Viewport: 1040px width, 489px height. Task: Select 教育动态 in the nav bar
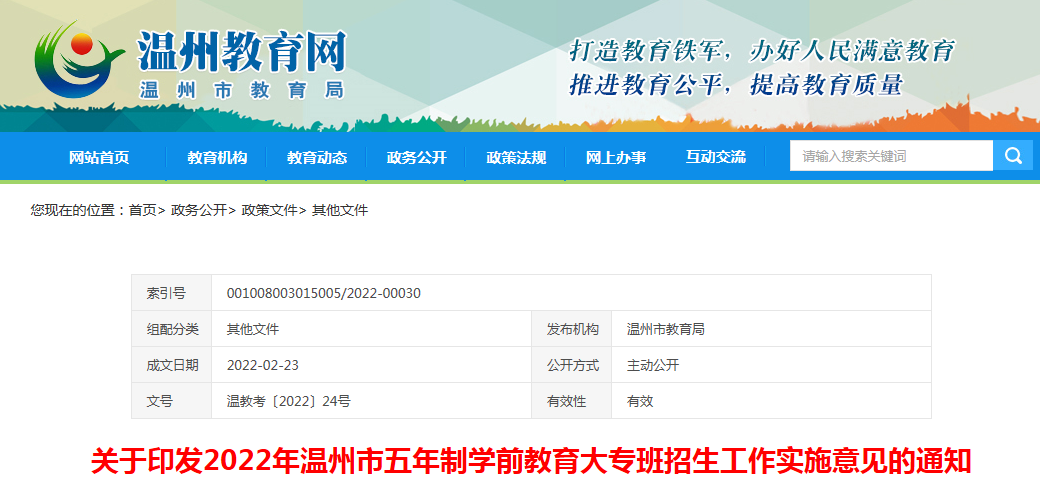(x=317, y=157)
